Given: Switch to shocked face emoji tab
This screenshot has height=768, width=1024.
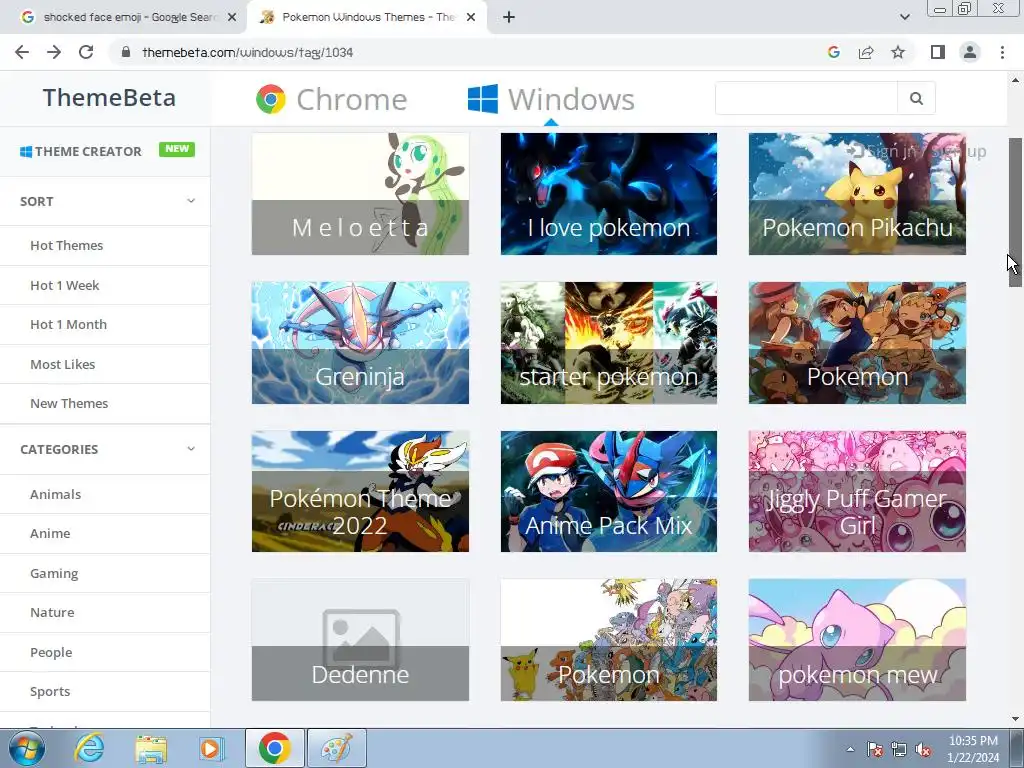Looking at the screenshot, I should pos(123,17).
